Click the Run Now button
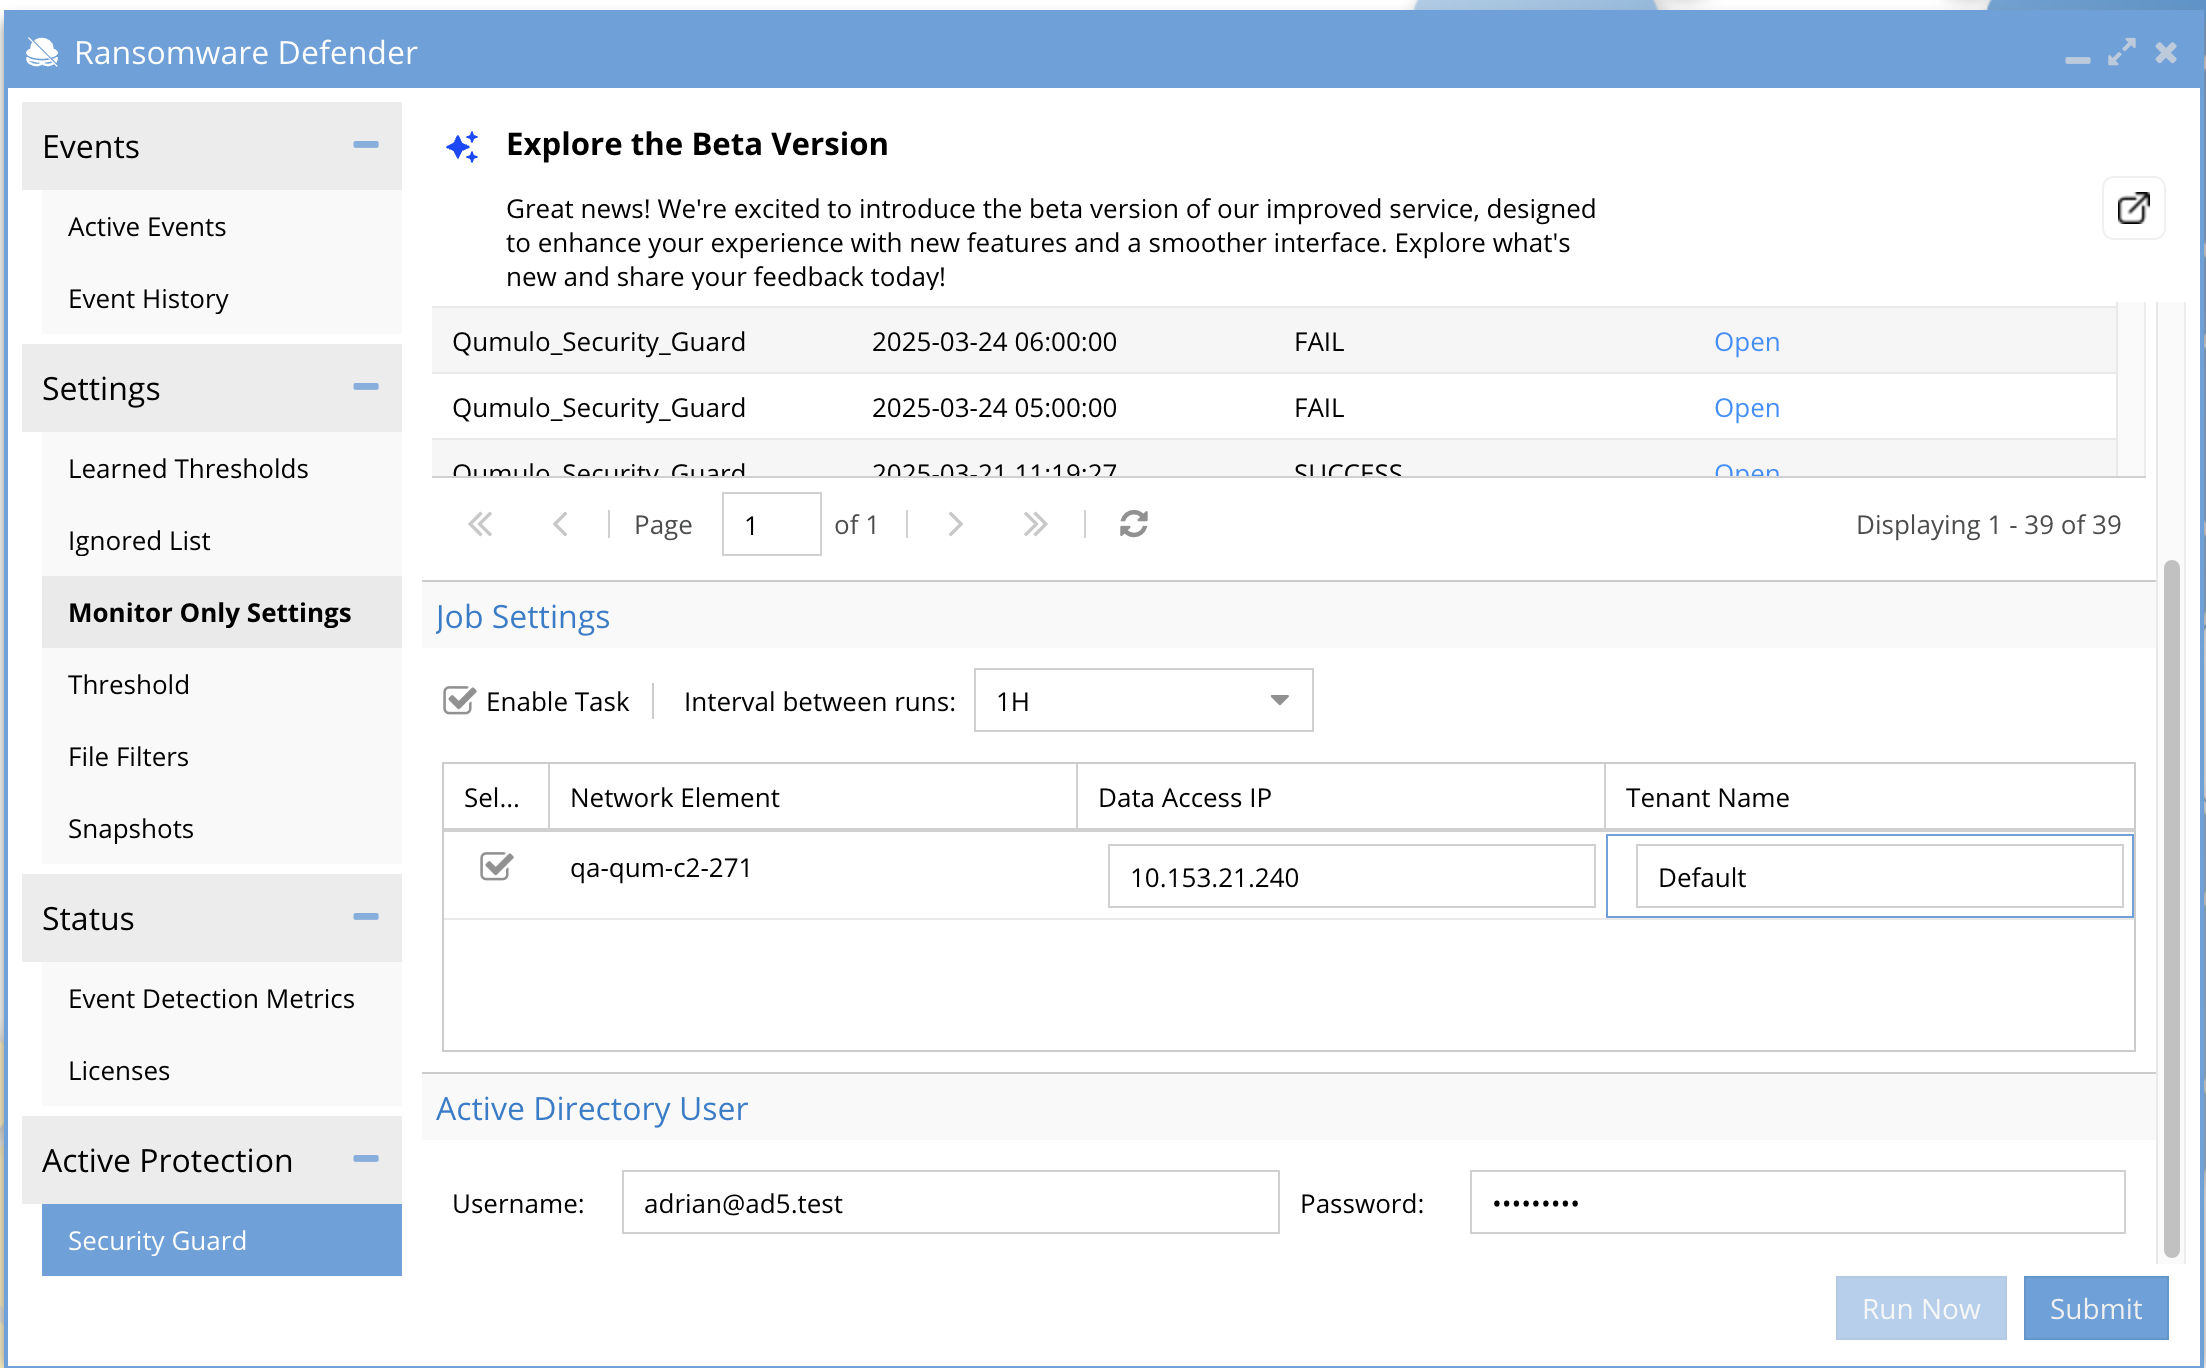This screenshot has width=2206, height=1368. (x=1920, y=1308)
